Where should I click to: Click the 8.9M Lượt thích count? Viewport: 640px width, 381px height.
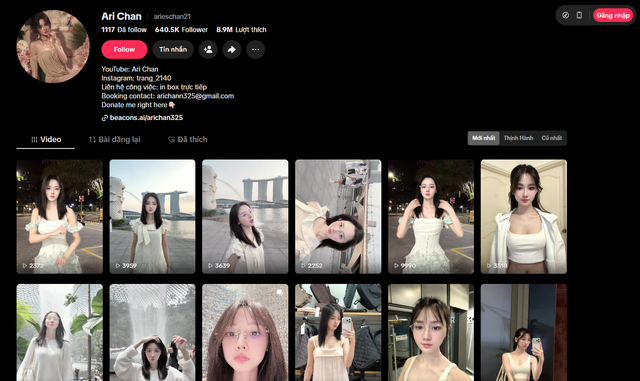(x=241, y=30)
